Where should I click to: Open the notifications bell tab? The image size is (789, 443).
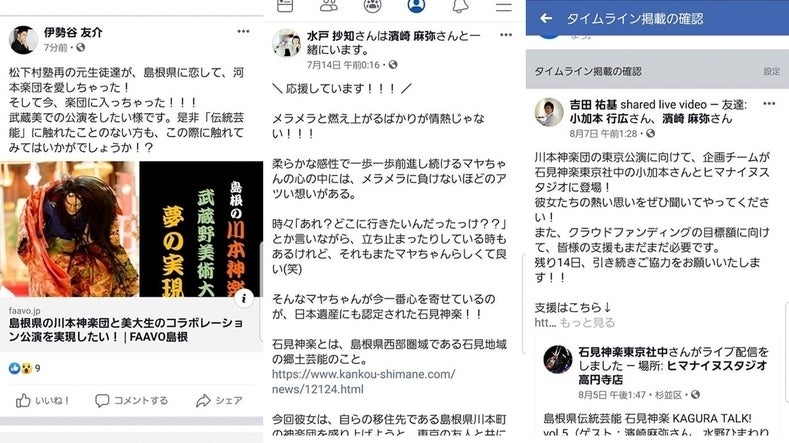tap(460, 6)
